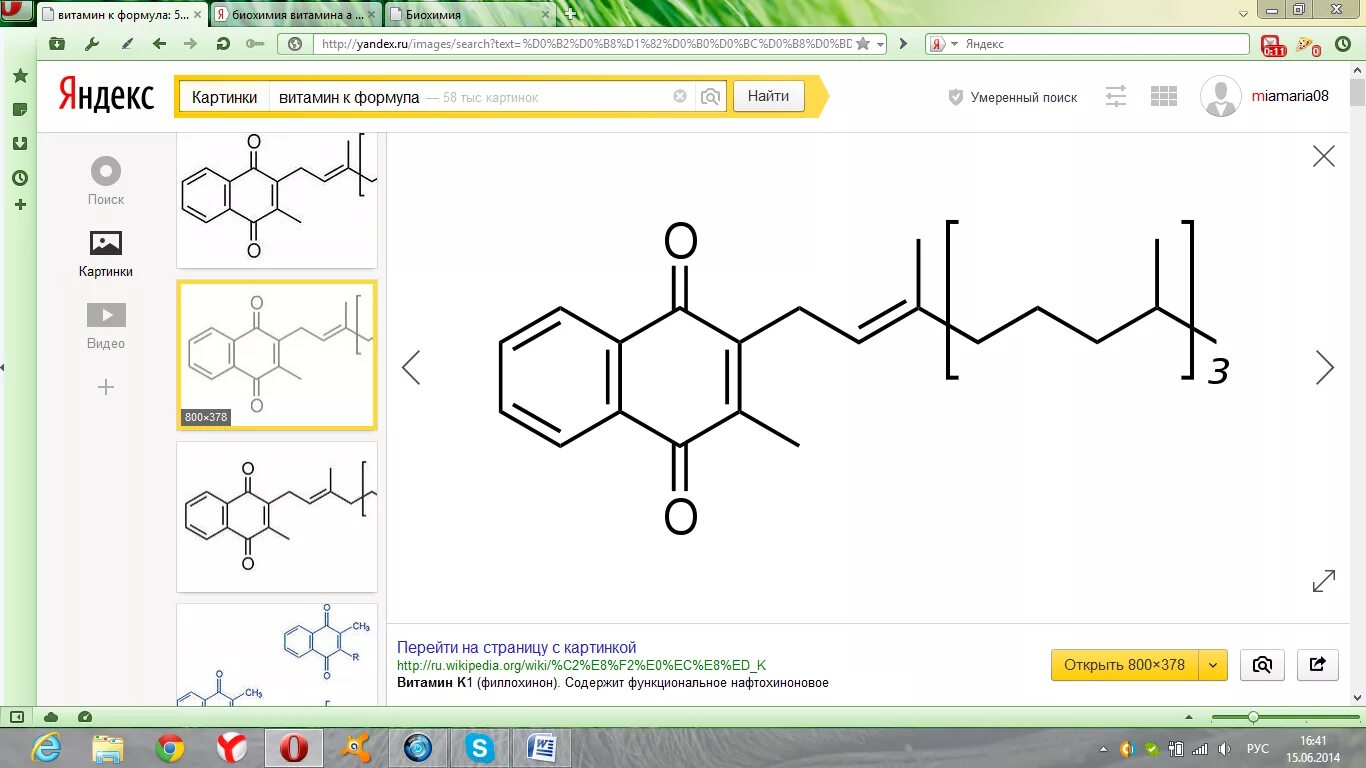Open Opera sidebar bookmarks star

[x=20, y=76]
